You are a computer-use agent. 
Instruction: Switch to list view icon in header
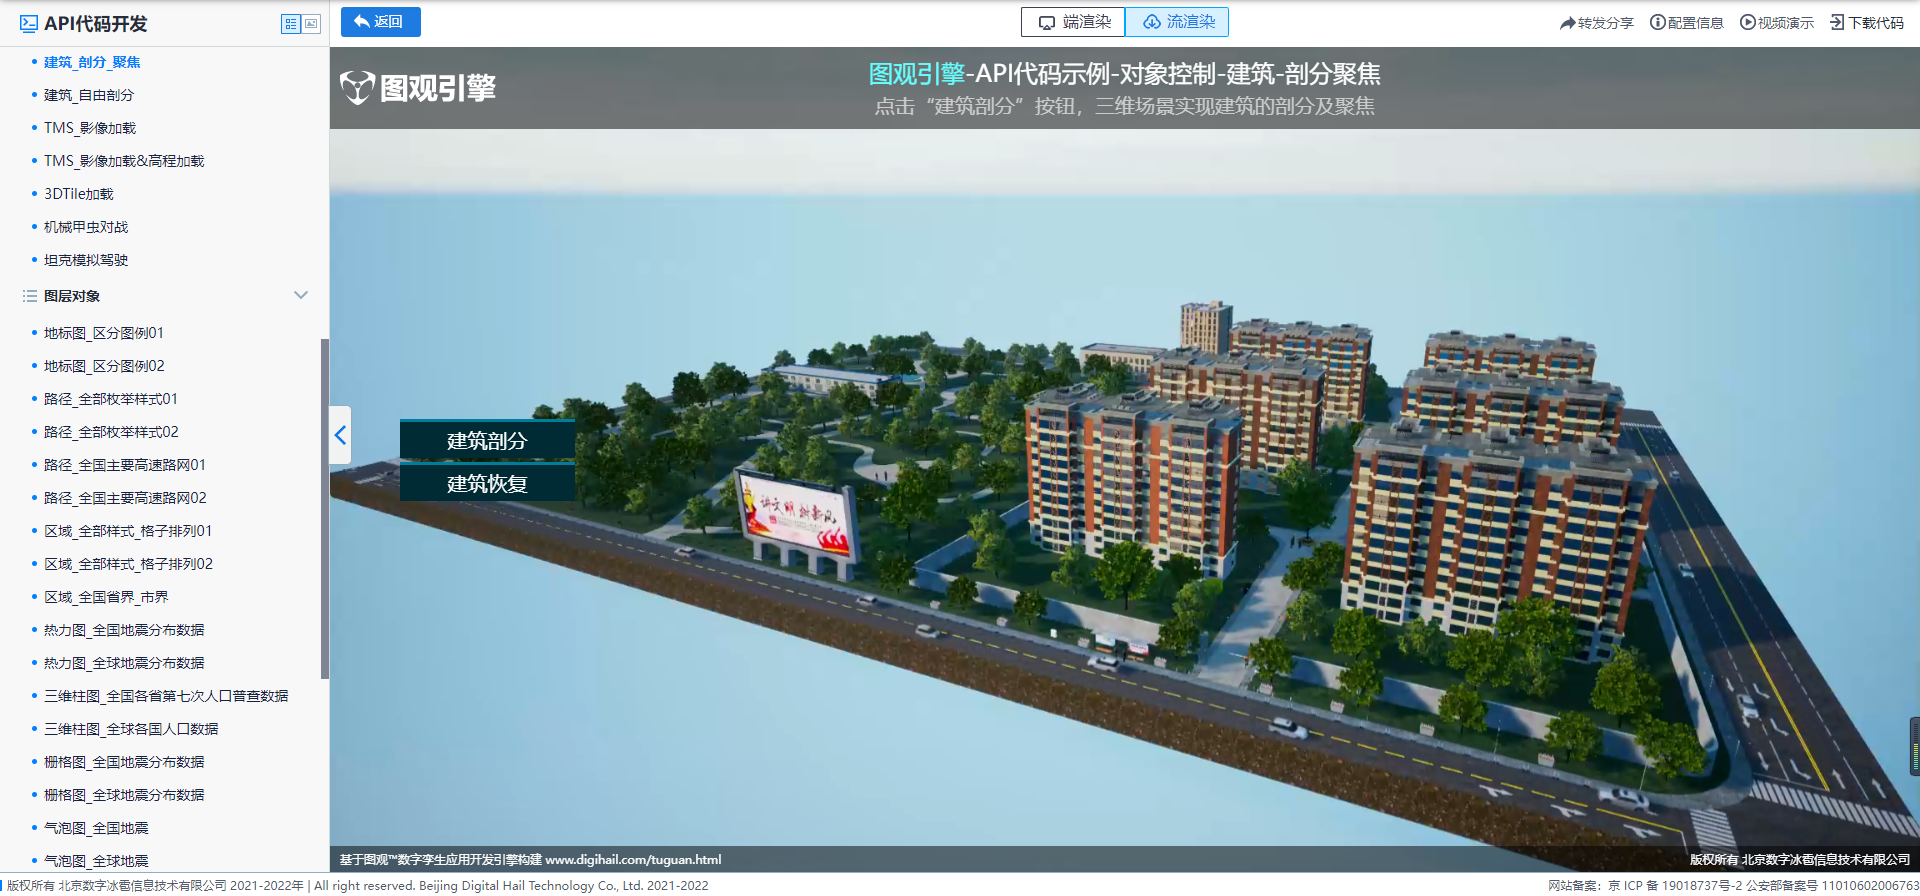point(291,24)
